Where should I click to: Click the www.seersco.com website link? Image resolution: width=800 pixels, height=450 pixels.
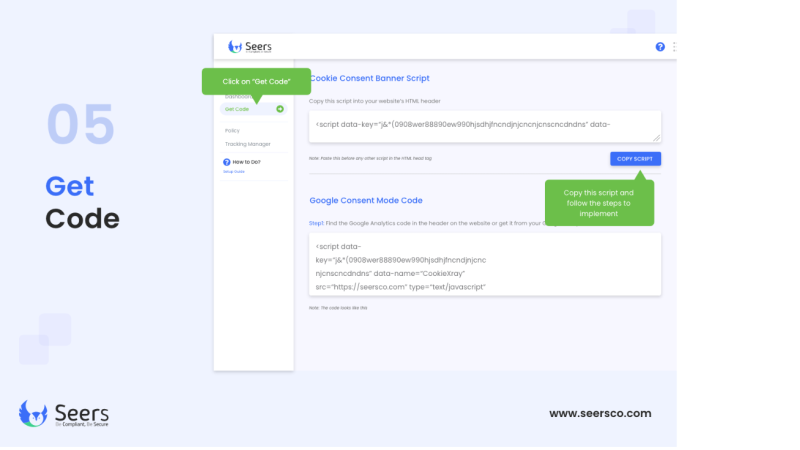tap(600, 413)
